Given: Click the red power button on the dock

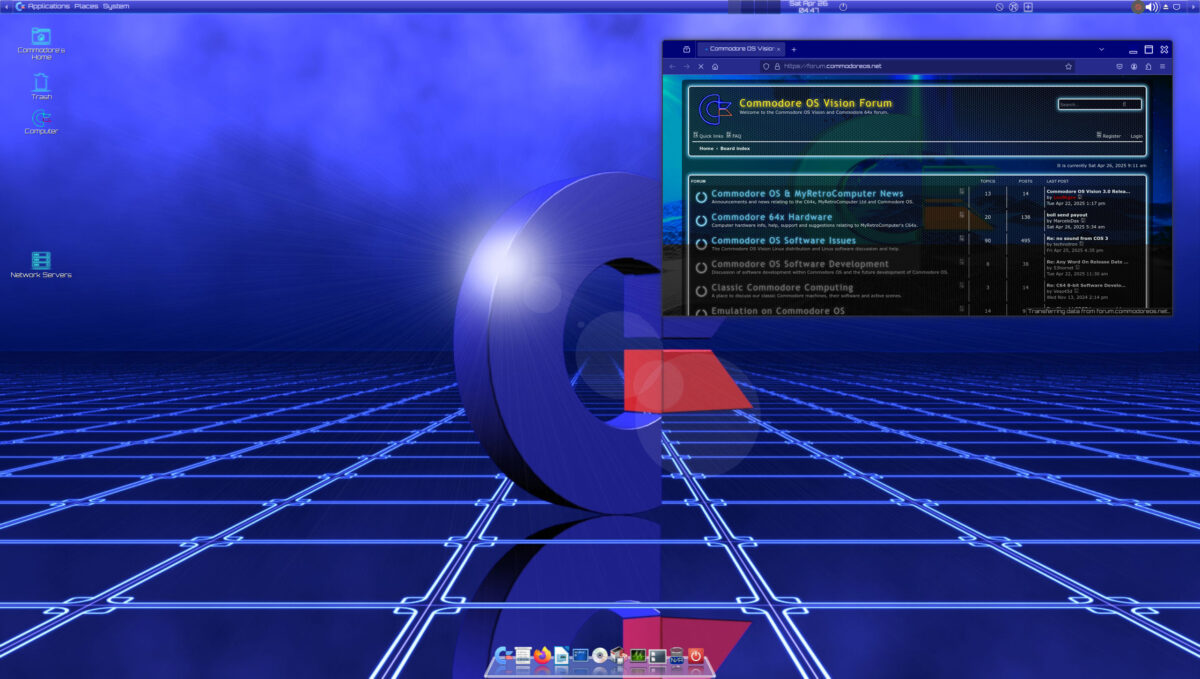Looking at the screenshot, I should [x=696, y=655].
